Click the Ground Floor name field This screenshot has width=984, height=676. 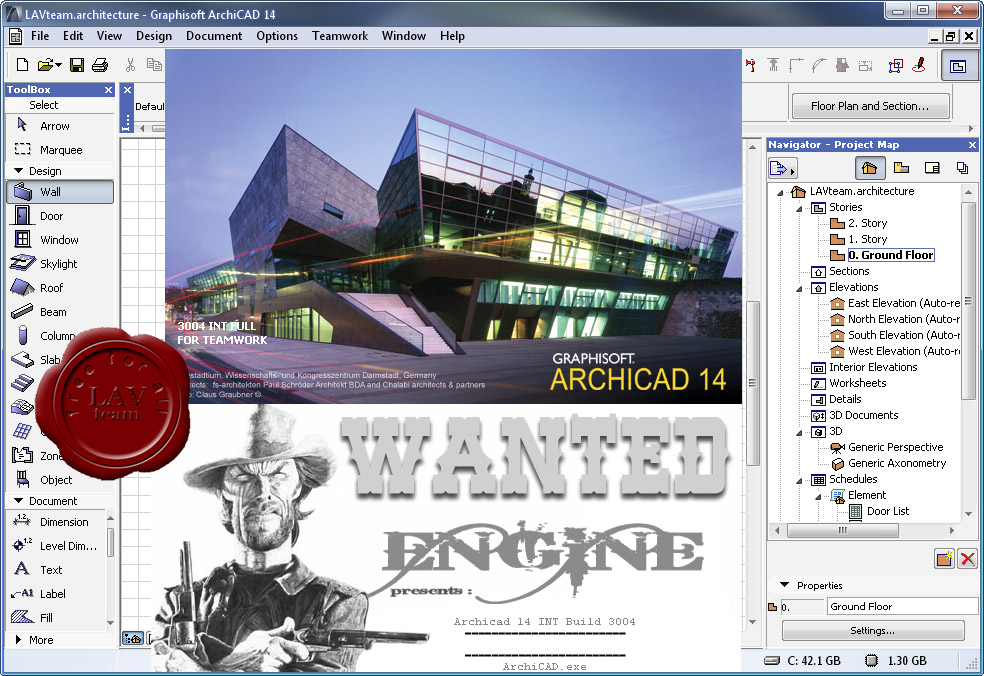pyautogui.click(x=902, y=606)
